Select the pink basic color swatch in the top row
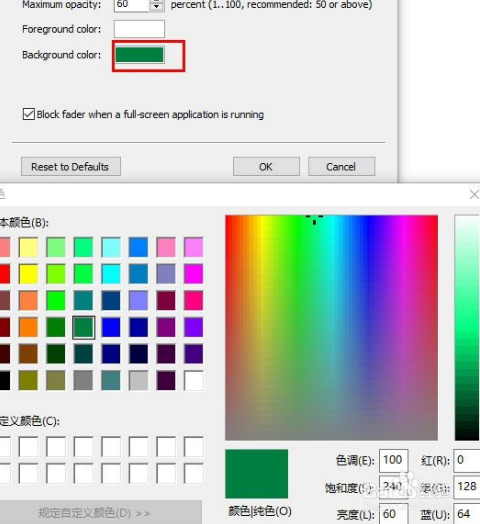The height and width of the screenshot is (524, 480). click(x=166, y=247)
